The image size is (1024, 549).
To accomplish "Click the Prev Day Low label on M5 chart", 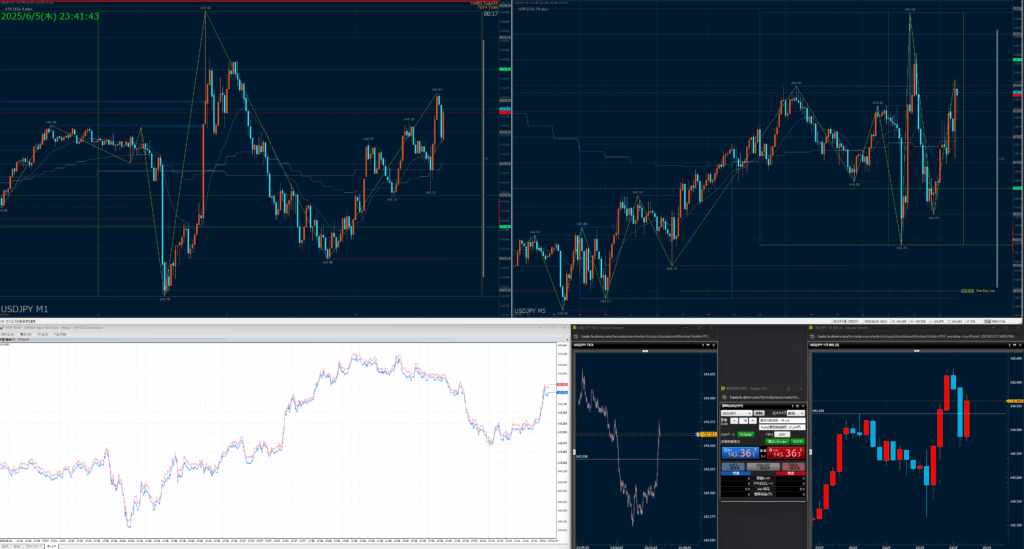I will [985, 290].
